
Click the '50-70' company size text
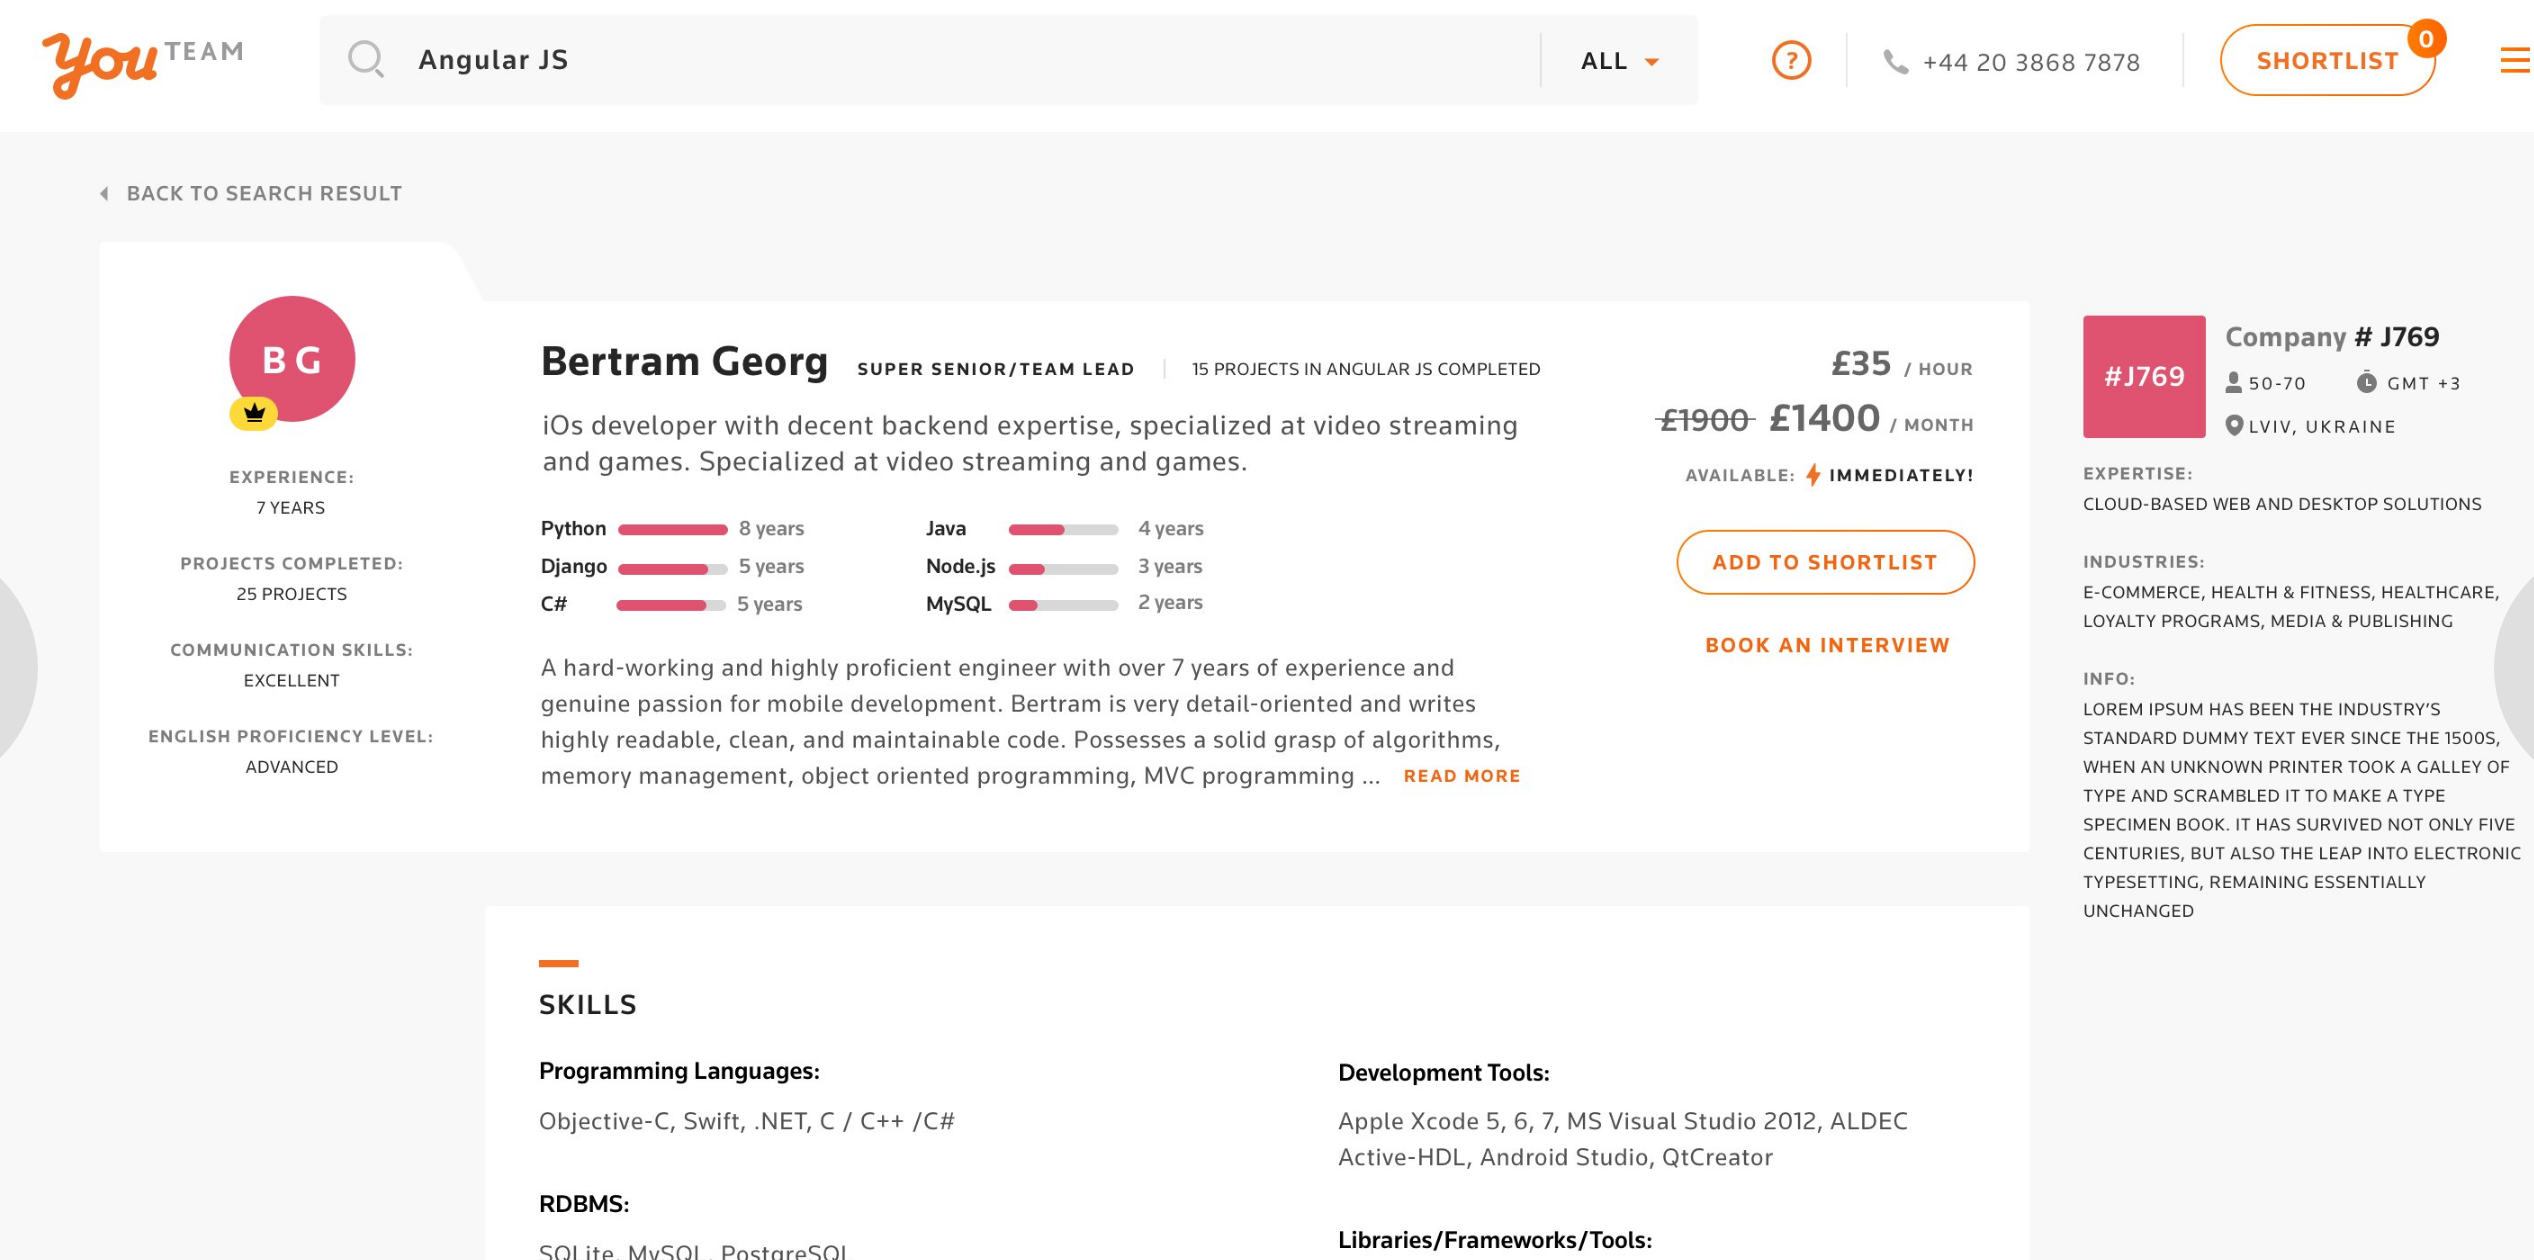pos(2277,383)
